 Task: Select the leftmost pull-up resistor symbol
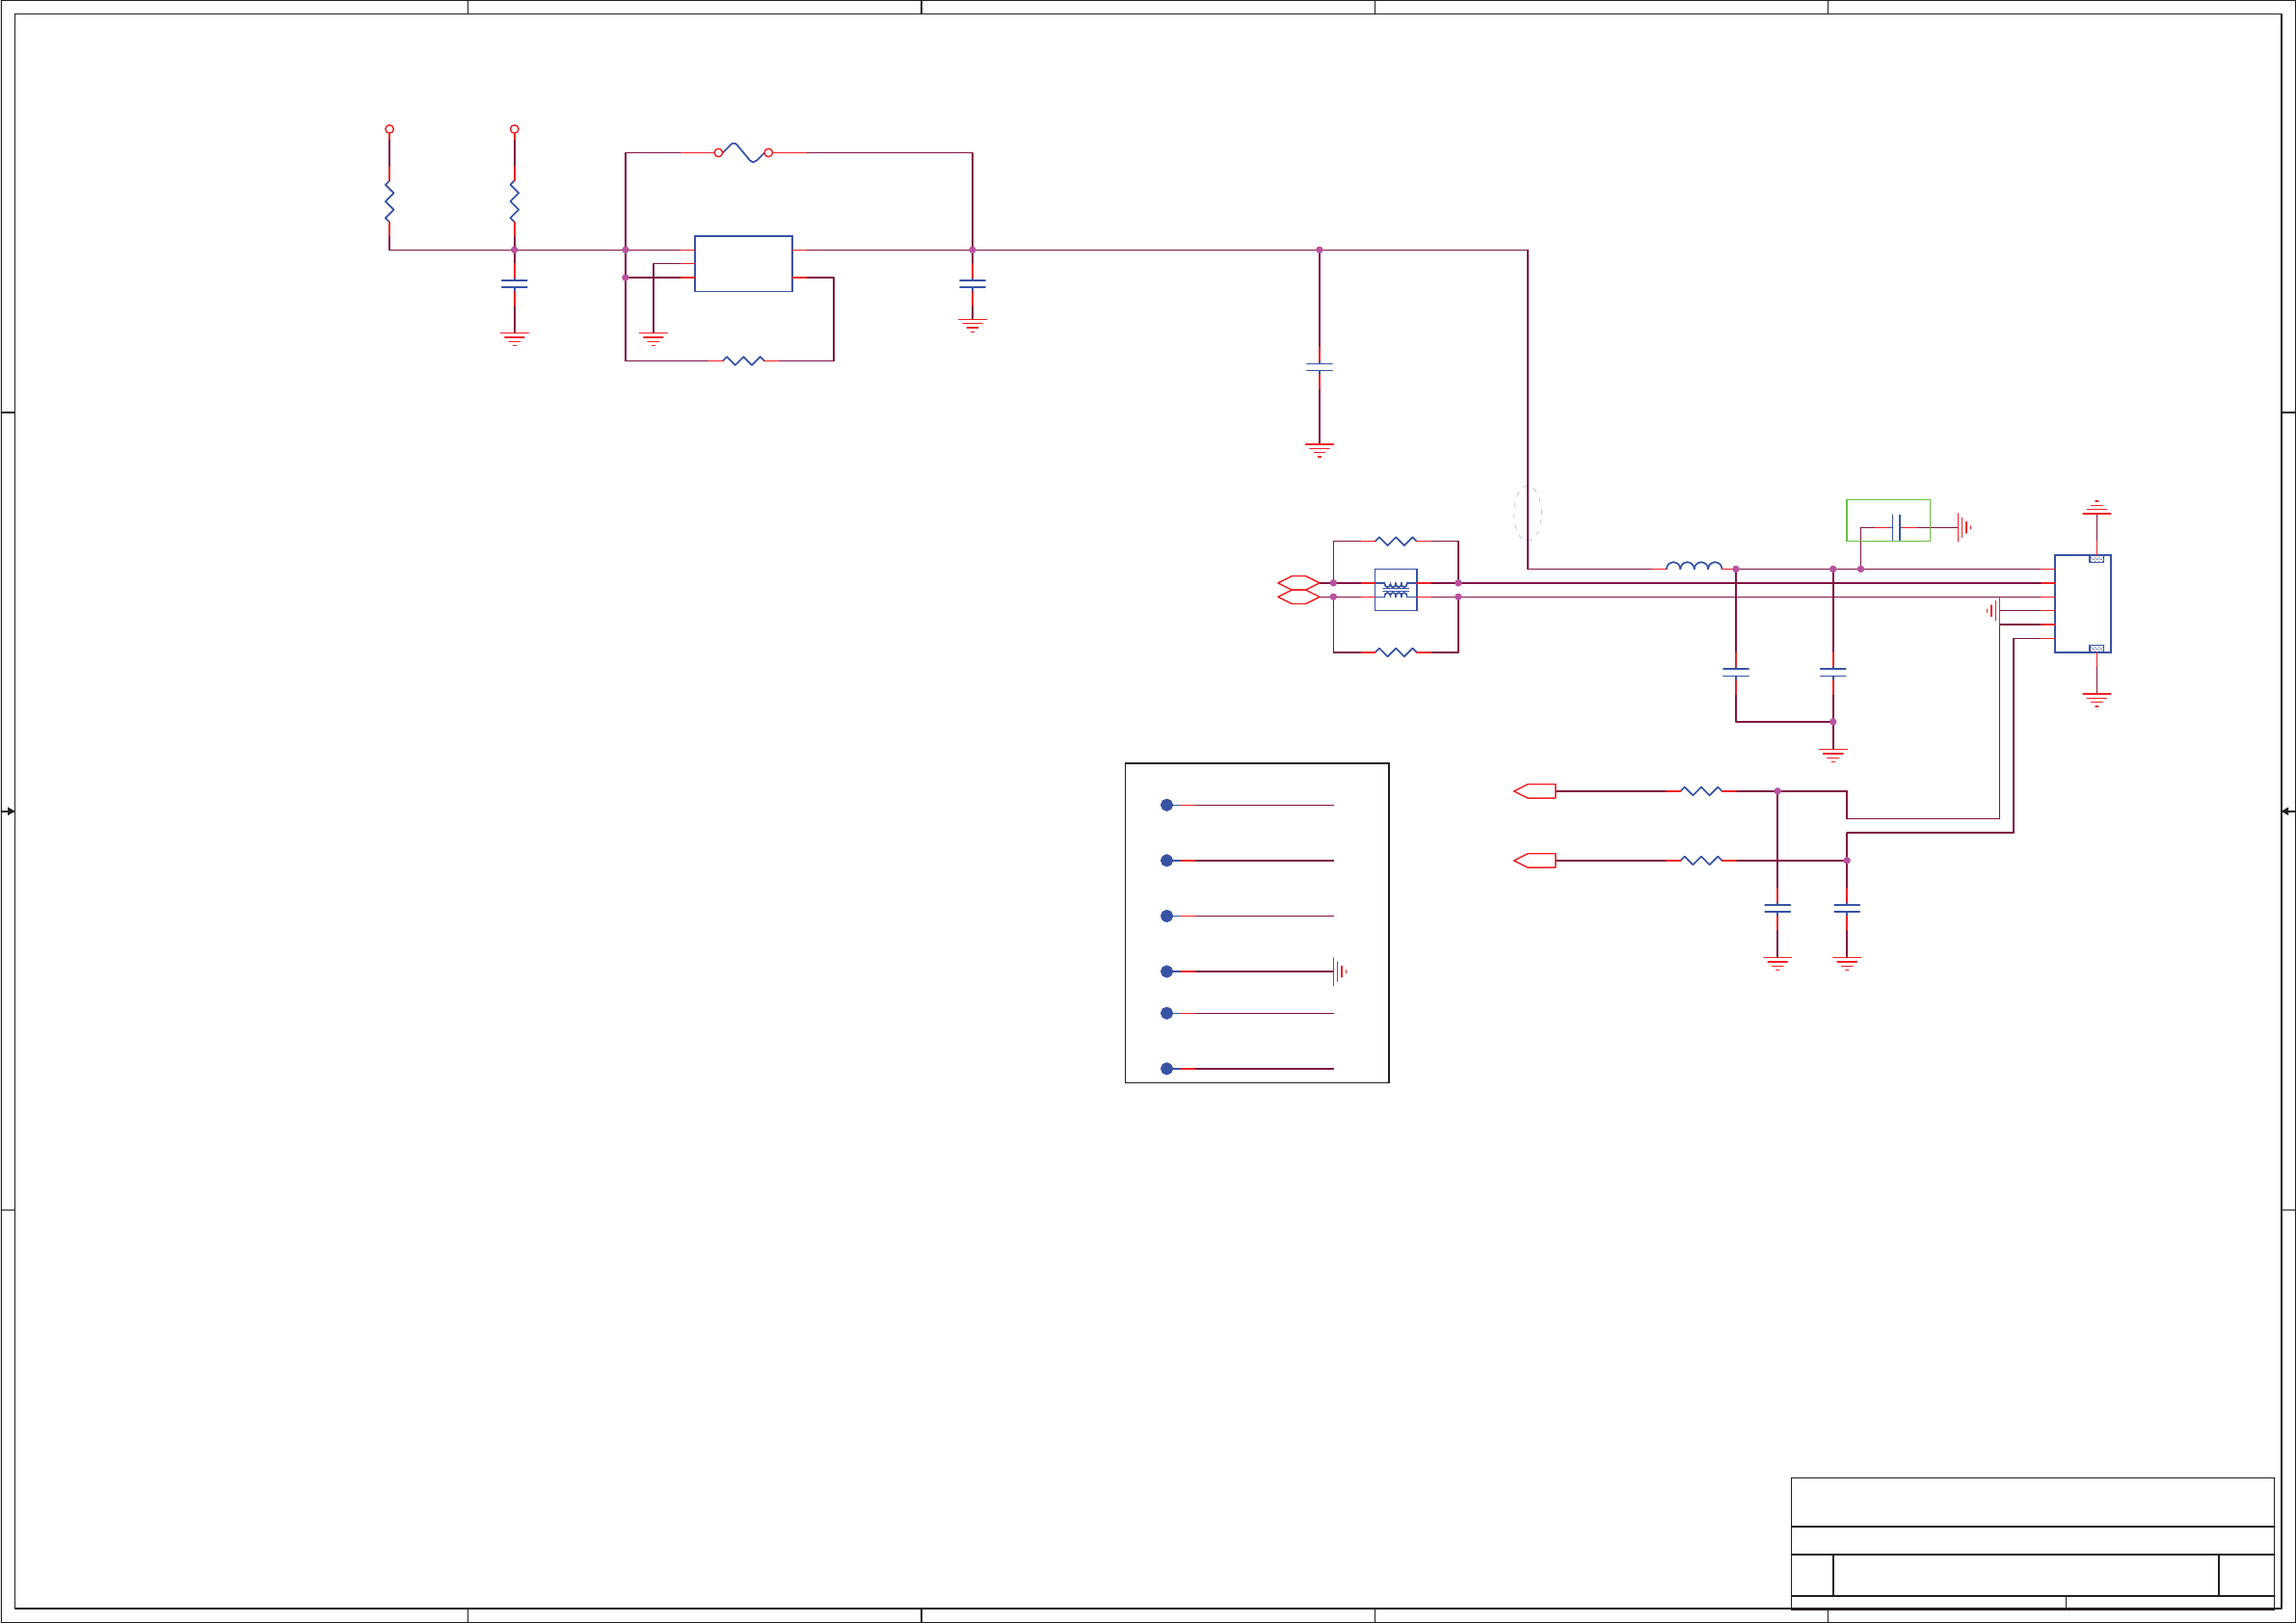point(389,201)
